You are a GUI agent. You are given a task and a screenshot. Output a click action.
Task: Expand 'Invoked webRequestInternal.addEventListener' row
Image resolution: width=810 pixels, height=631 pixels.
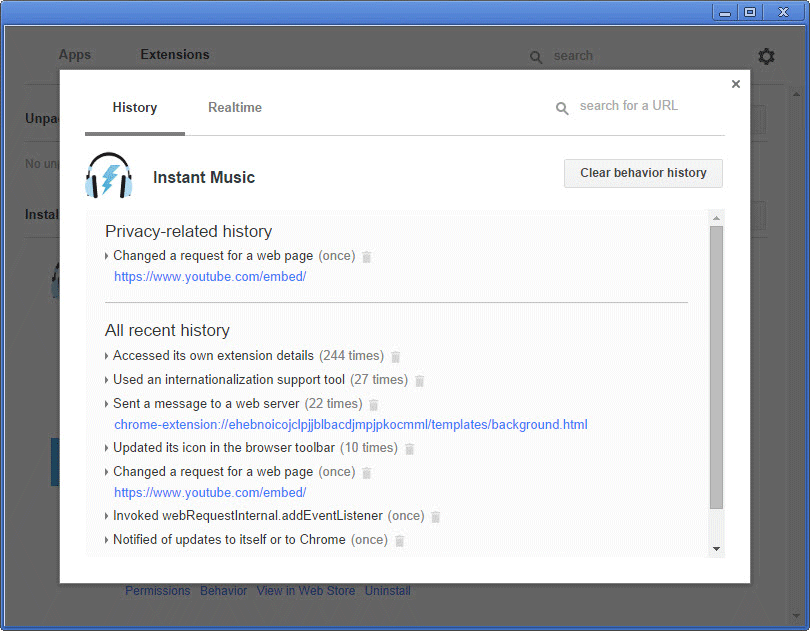click(106, 516)
